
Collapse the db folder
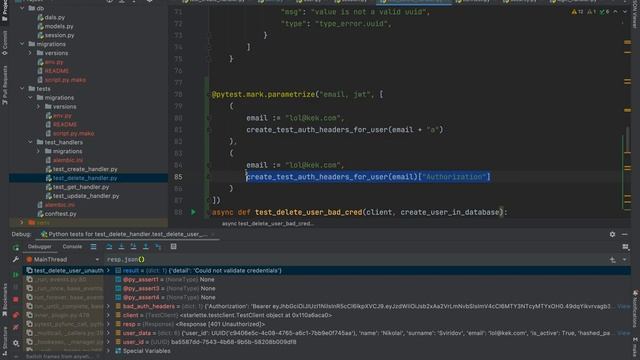tap(22, 8)
